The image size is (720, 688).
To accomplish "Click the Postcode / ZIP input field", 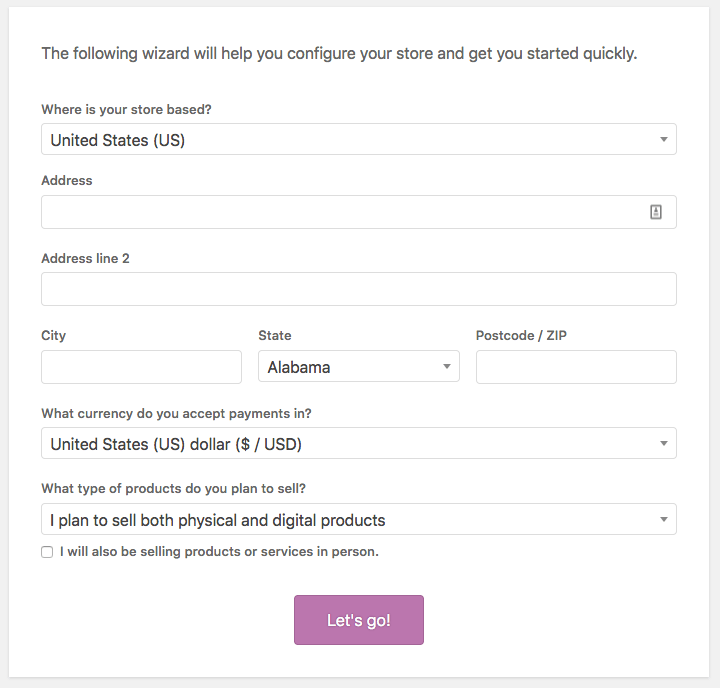I will pyautogui.click(x=576, y=367).
